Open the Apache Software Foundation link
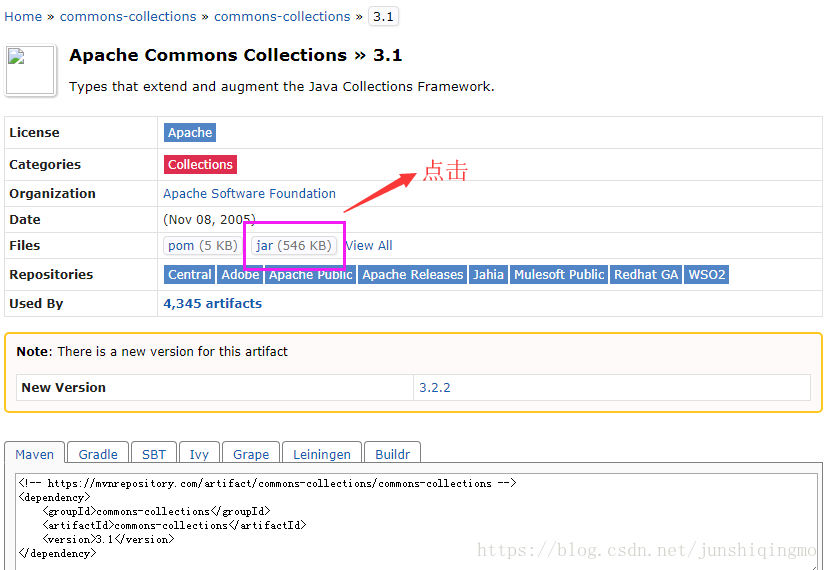 [x=249, y=193]
